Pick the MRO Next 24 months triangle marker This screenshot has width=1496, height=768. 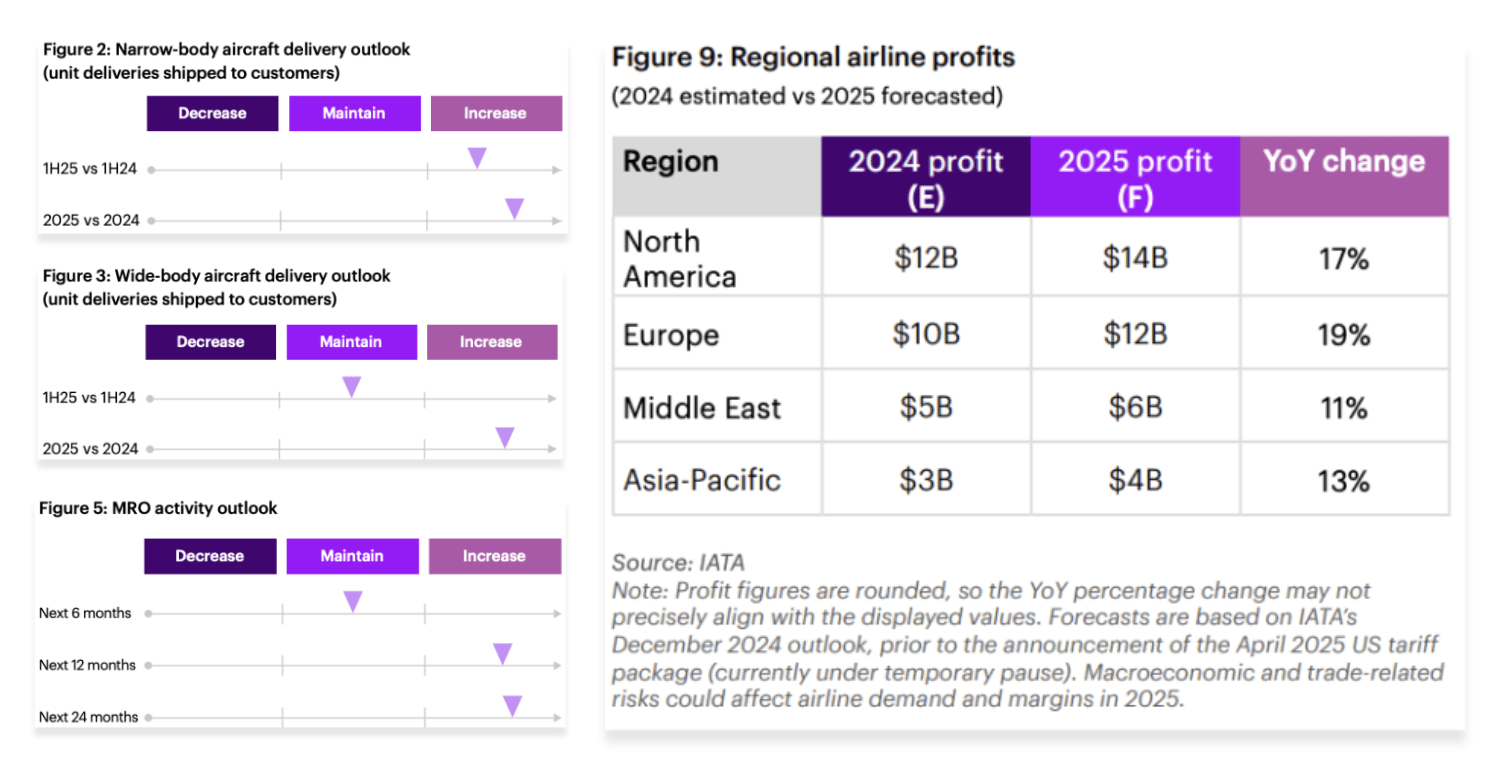(512, 706)
